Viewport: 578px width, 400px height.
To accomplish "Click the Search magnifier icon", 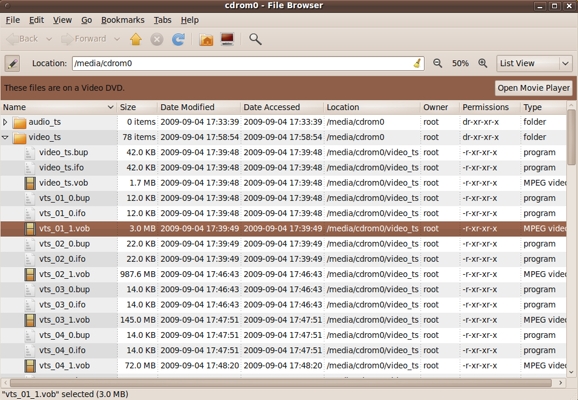I will point(255,39).
